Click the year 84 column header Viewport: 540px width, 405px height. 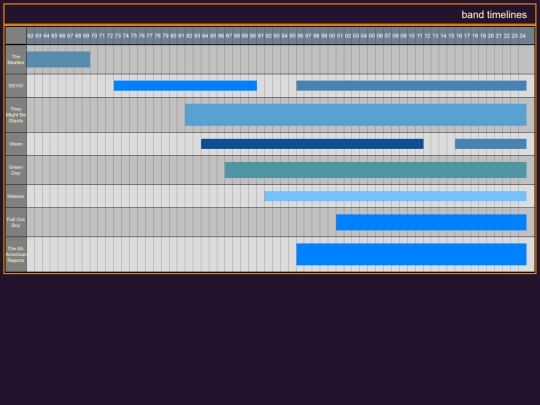[205, 36]
